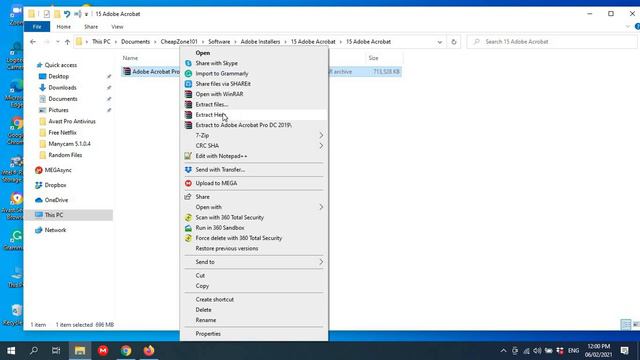Image resolution: width=640 pixels, height=360 pixels.
Task: Launch Firefox from taskbar
Action: tap(149, 351)
